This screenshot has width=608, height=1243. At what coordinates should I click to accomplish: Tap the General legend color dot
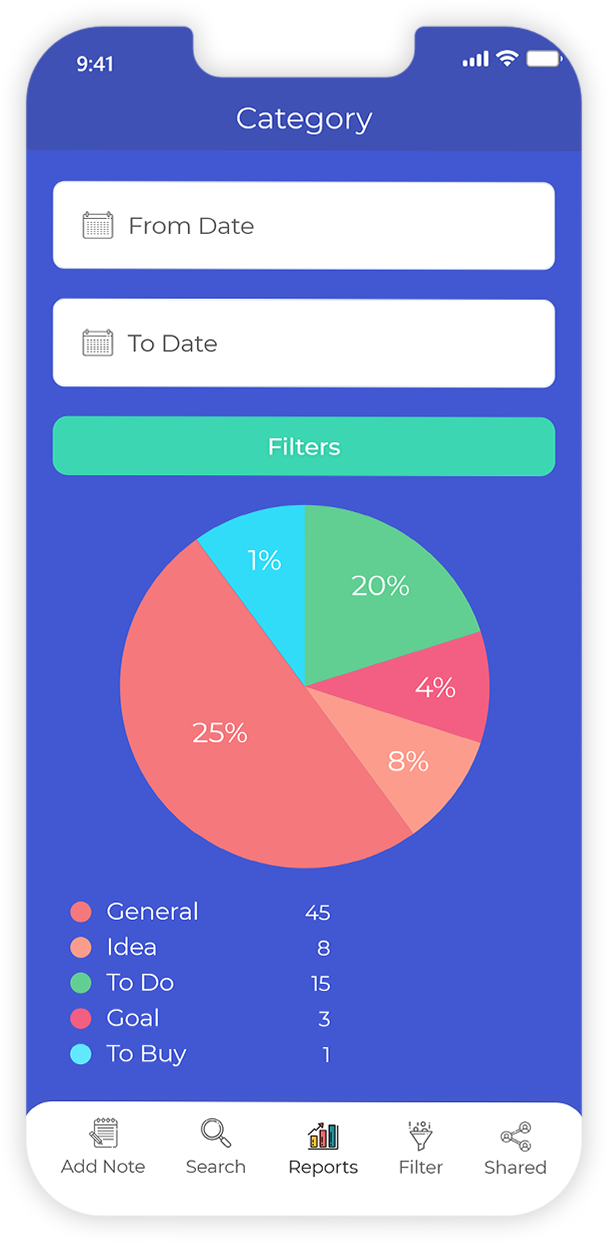[81, 912]
